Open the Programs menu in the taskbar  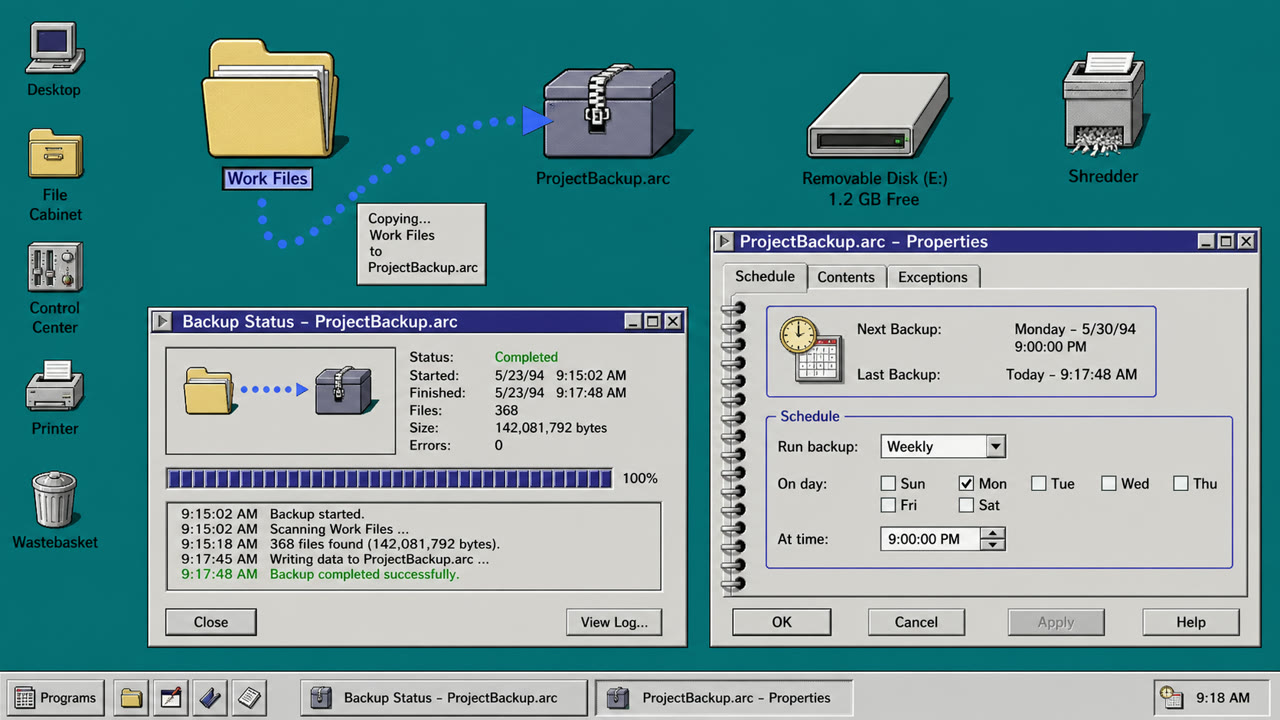(x=56, y=698)
